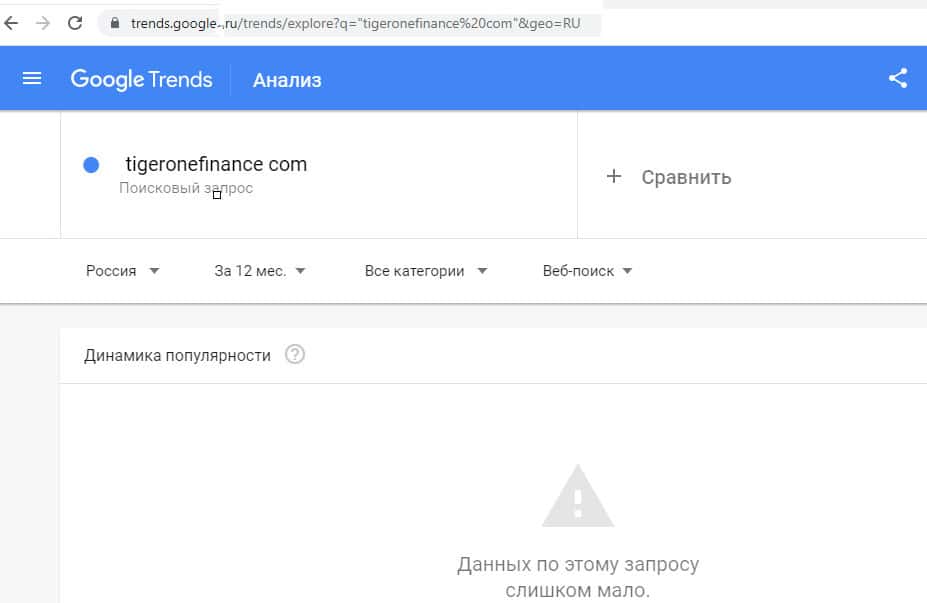927x603 pixels.
Task: Click the blue dot color swatch
Action: tap(91, 165)
